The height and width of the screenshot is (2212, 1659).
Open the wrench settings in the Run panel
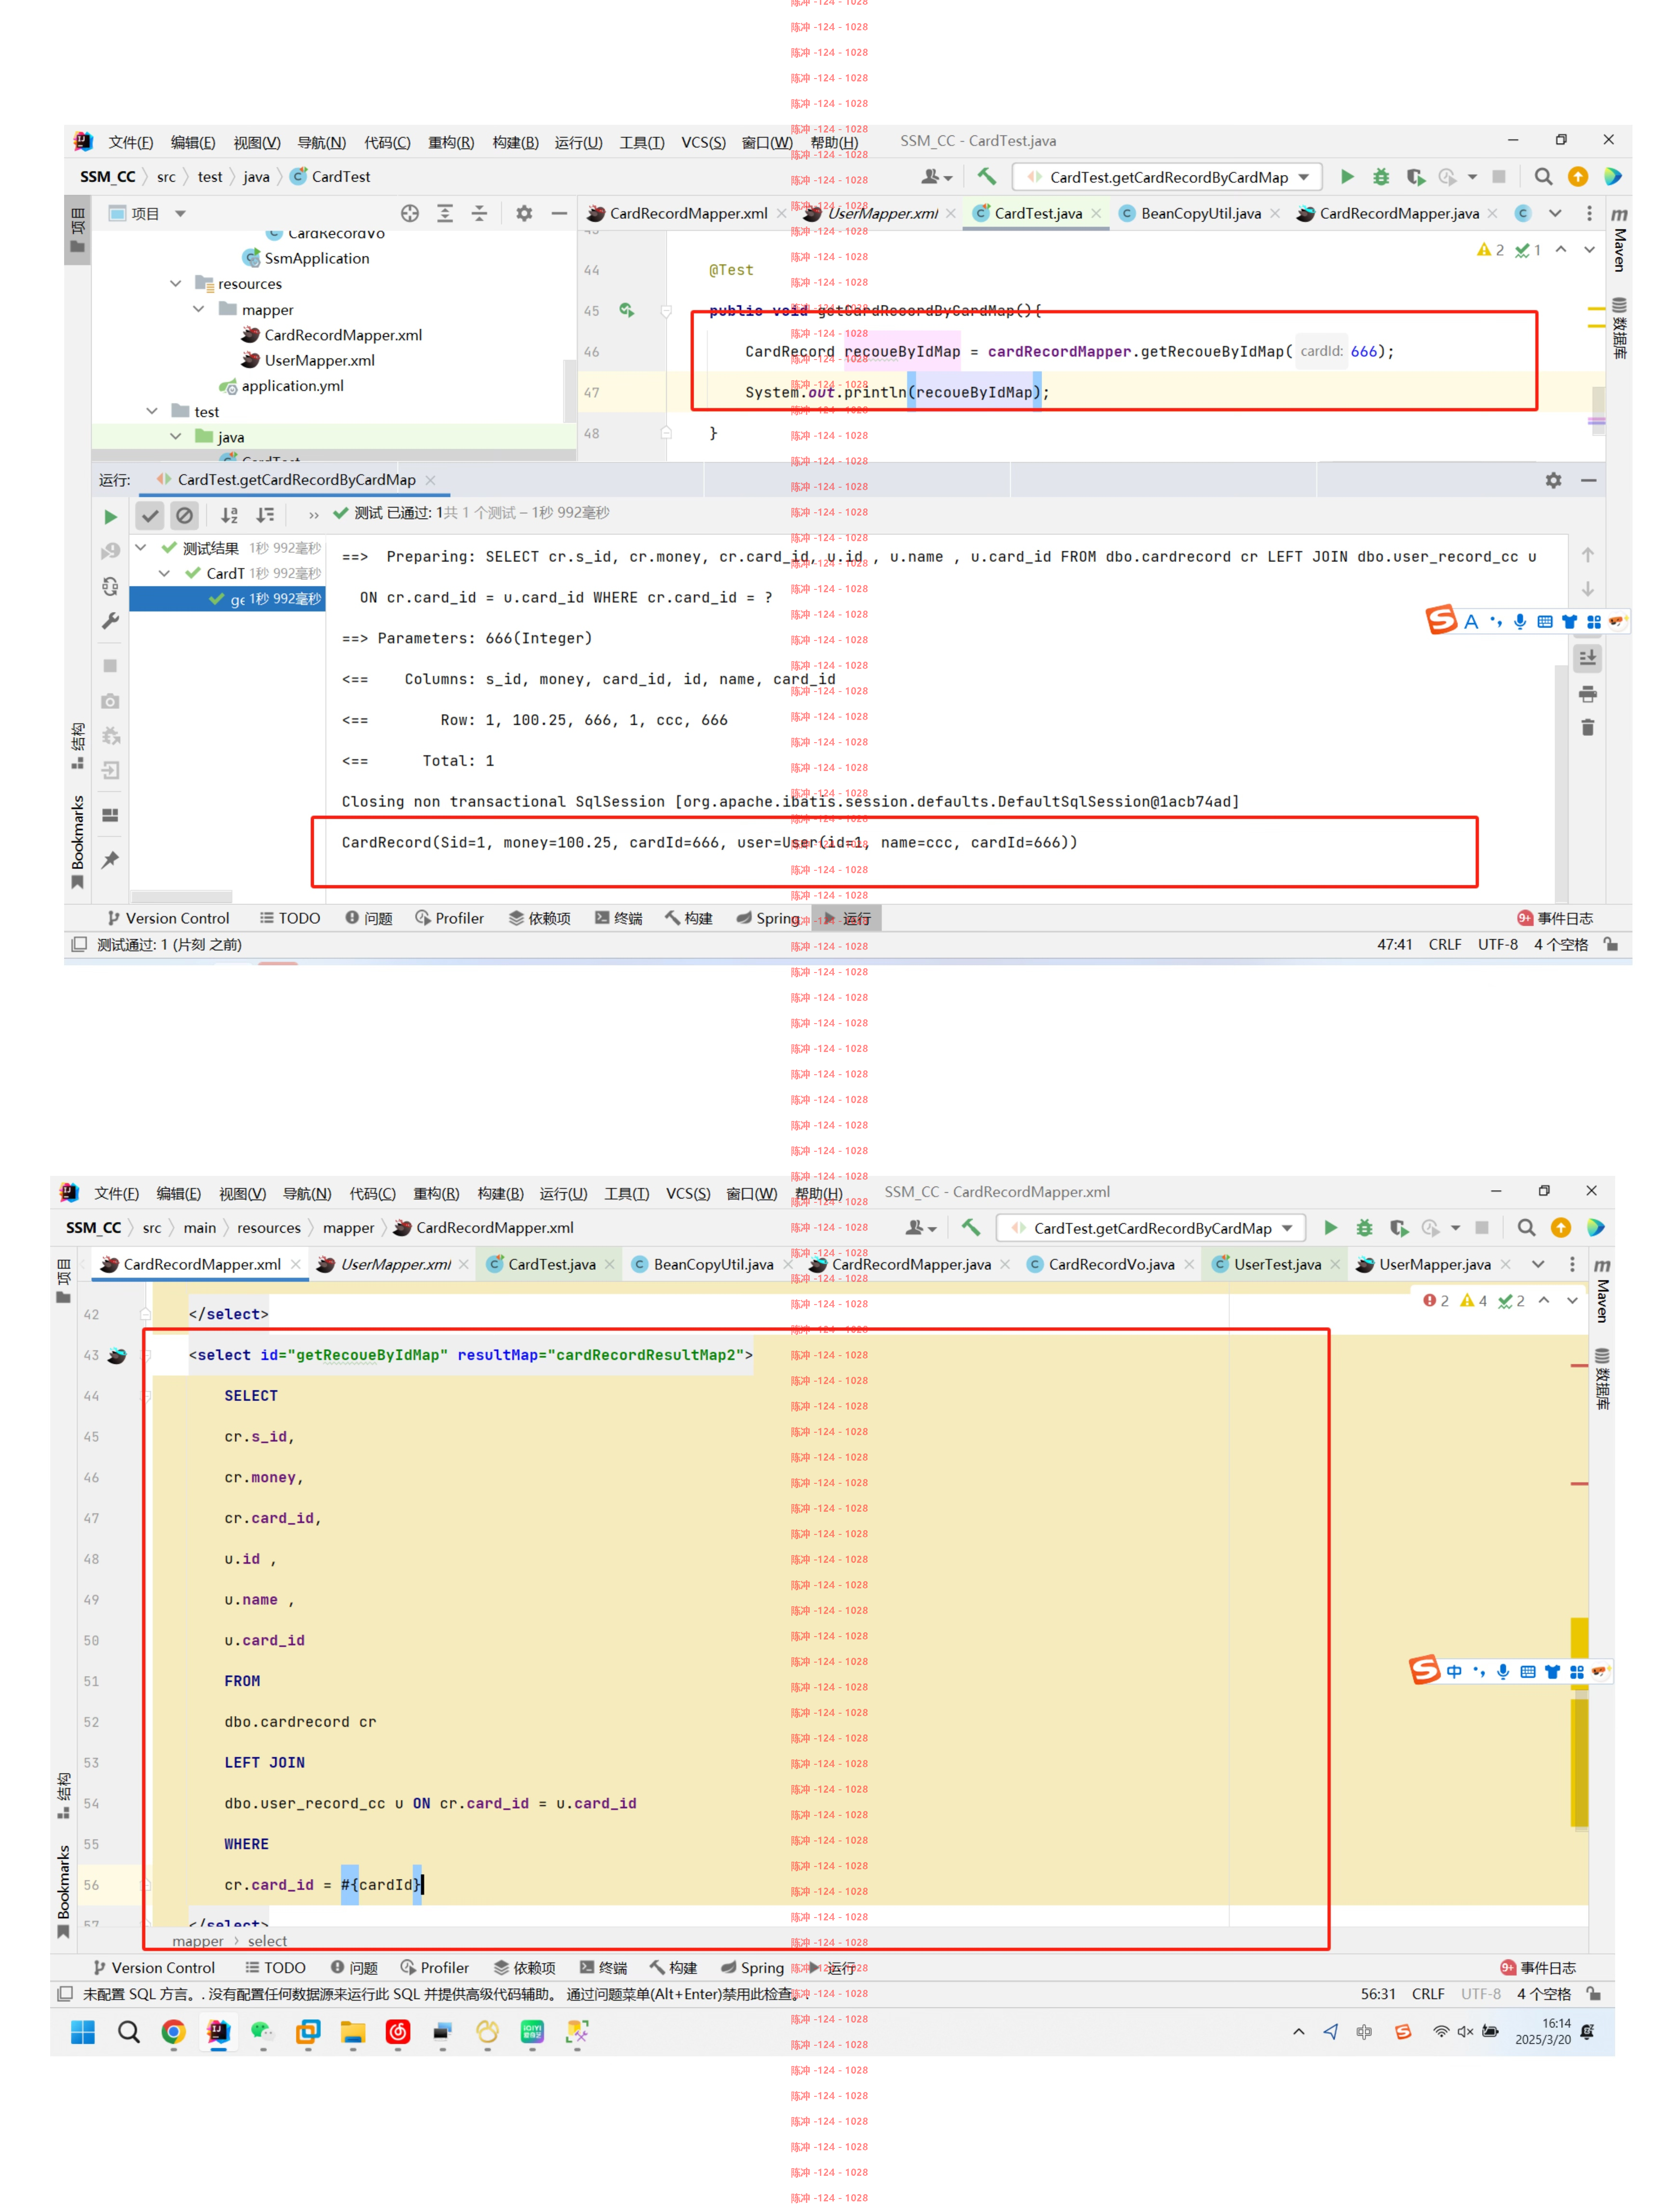[x=110, y=621]
